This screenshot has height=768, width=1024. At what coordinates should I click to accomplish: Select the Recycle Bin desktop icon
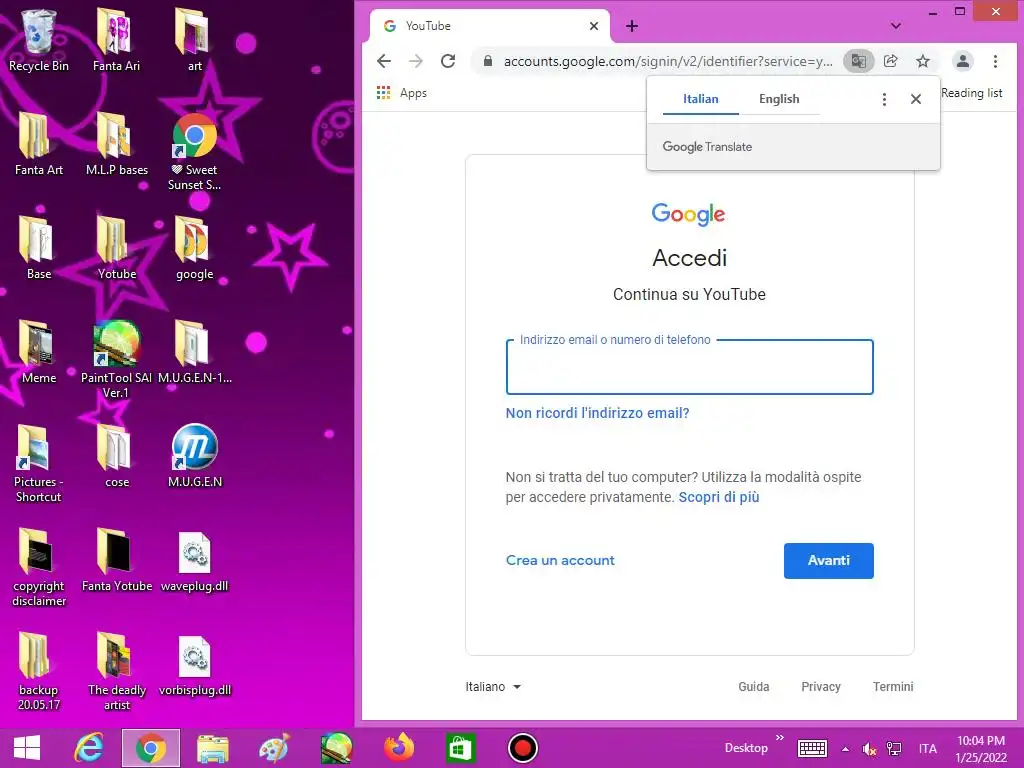[x=39, y=40]
